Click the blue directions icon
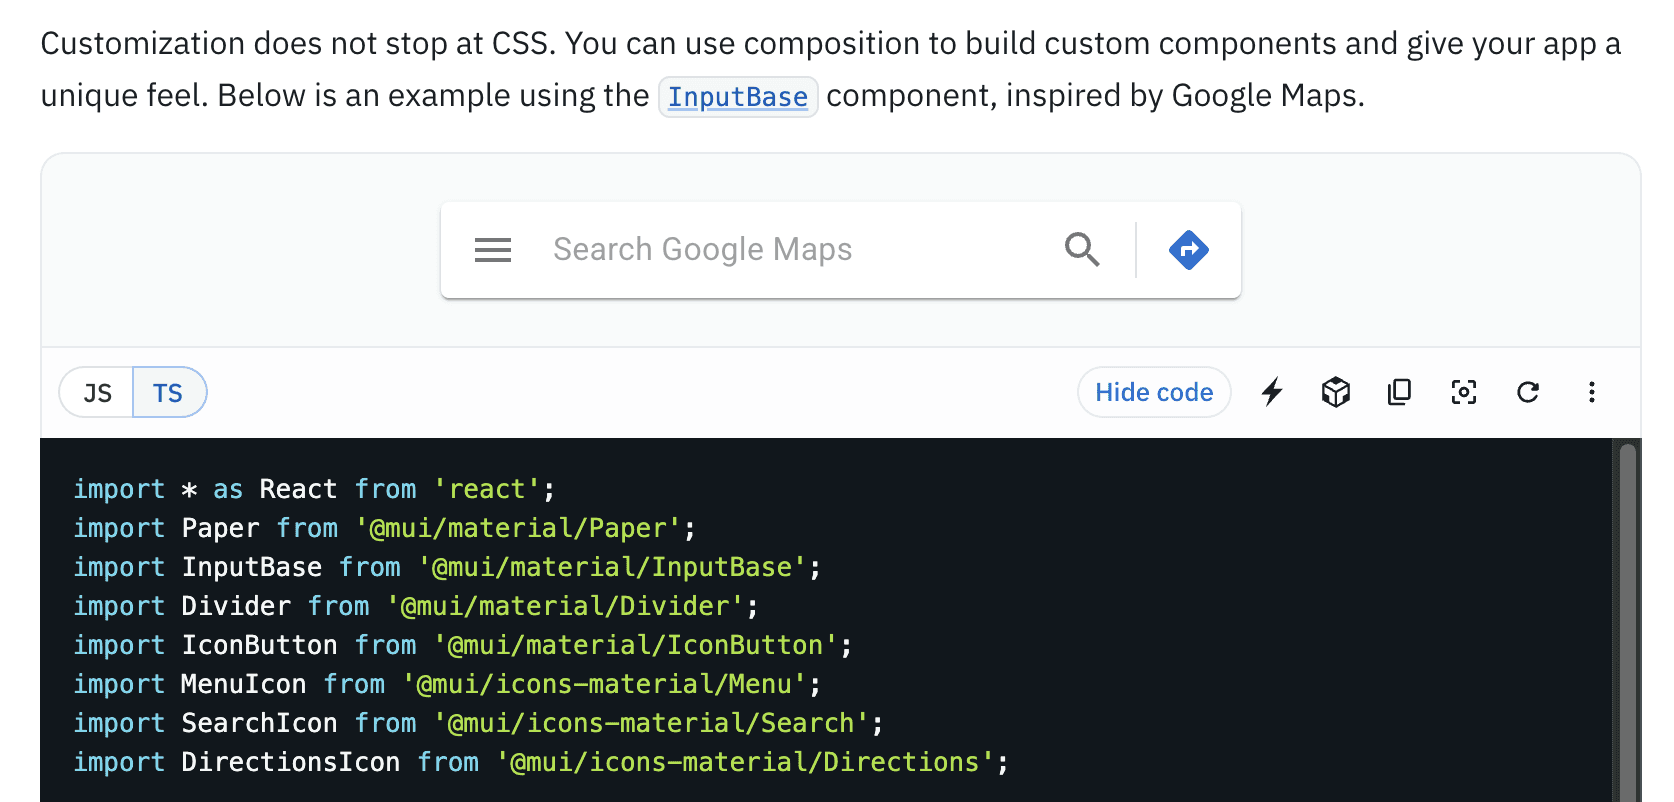The width and height of the screenshot is (1674, 802). pyautogui.click(x=1189, y=250)
